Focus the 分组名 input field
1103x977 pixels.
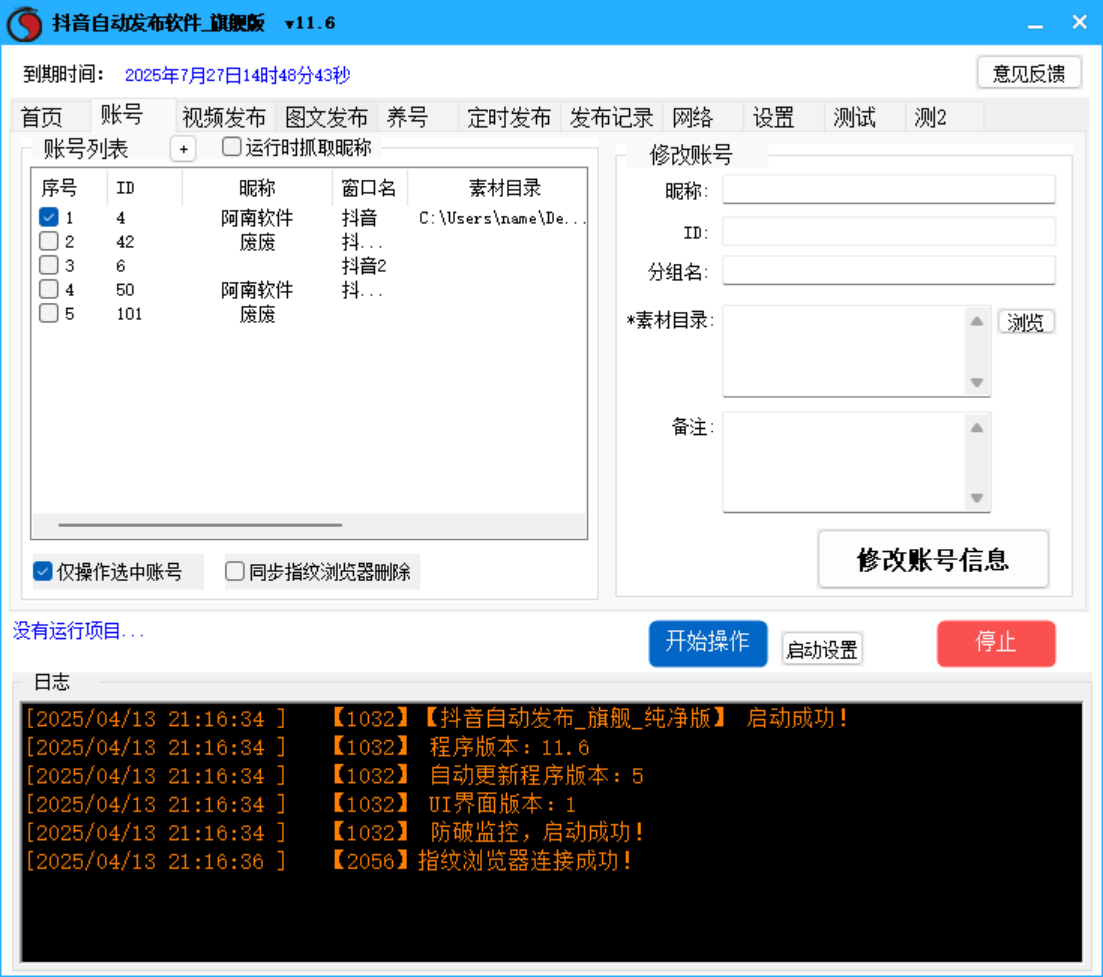[889, 270]
